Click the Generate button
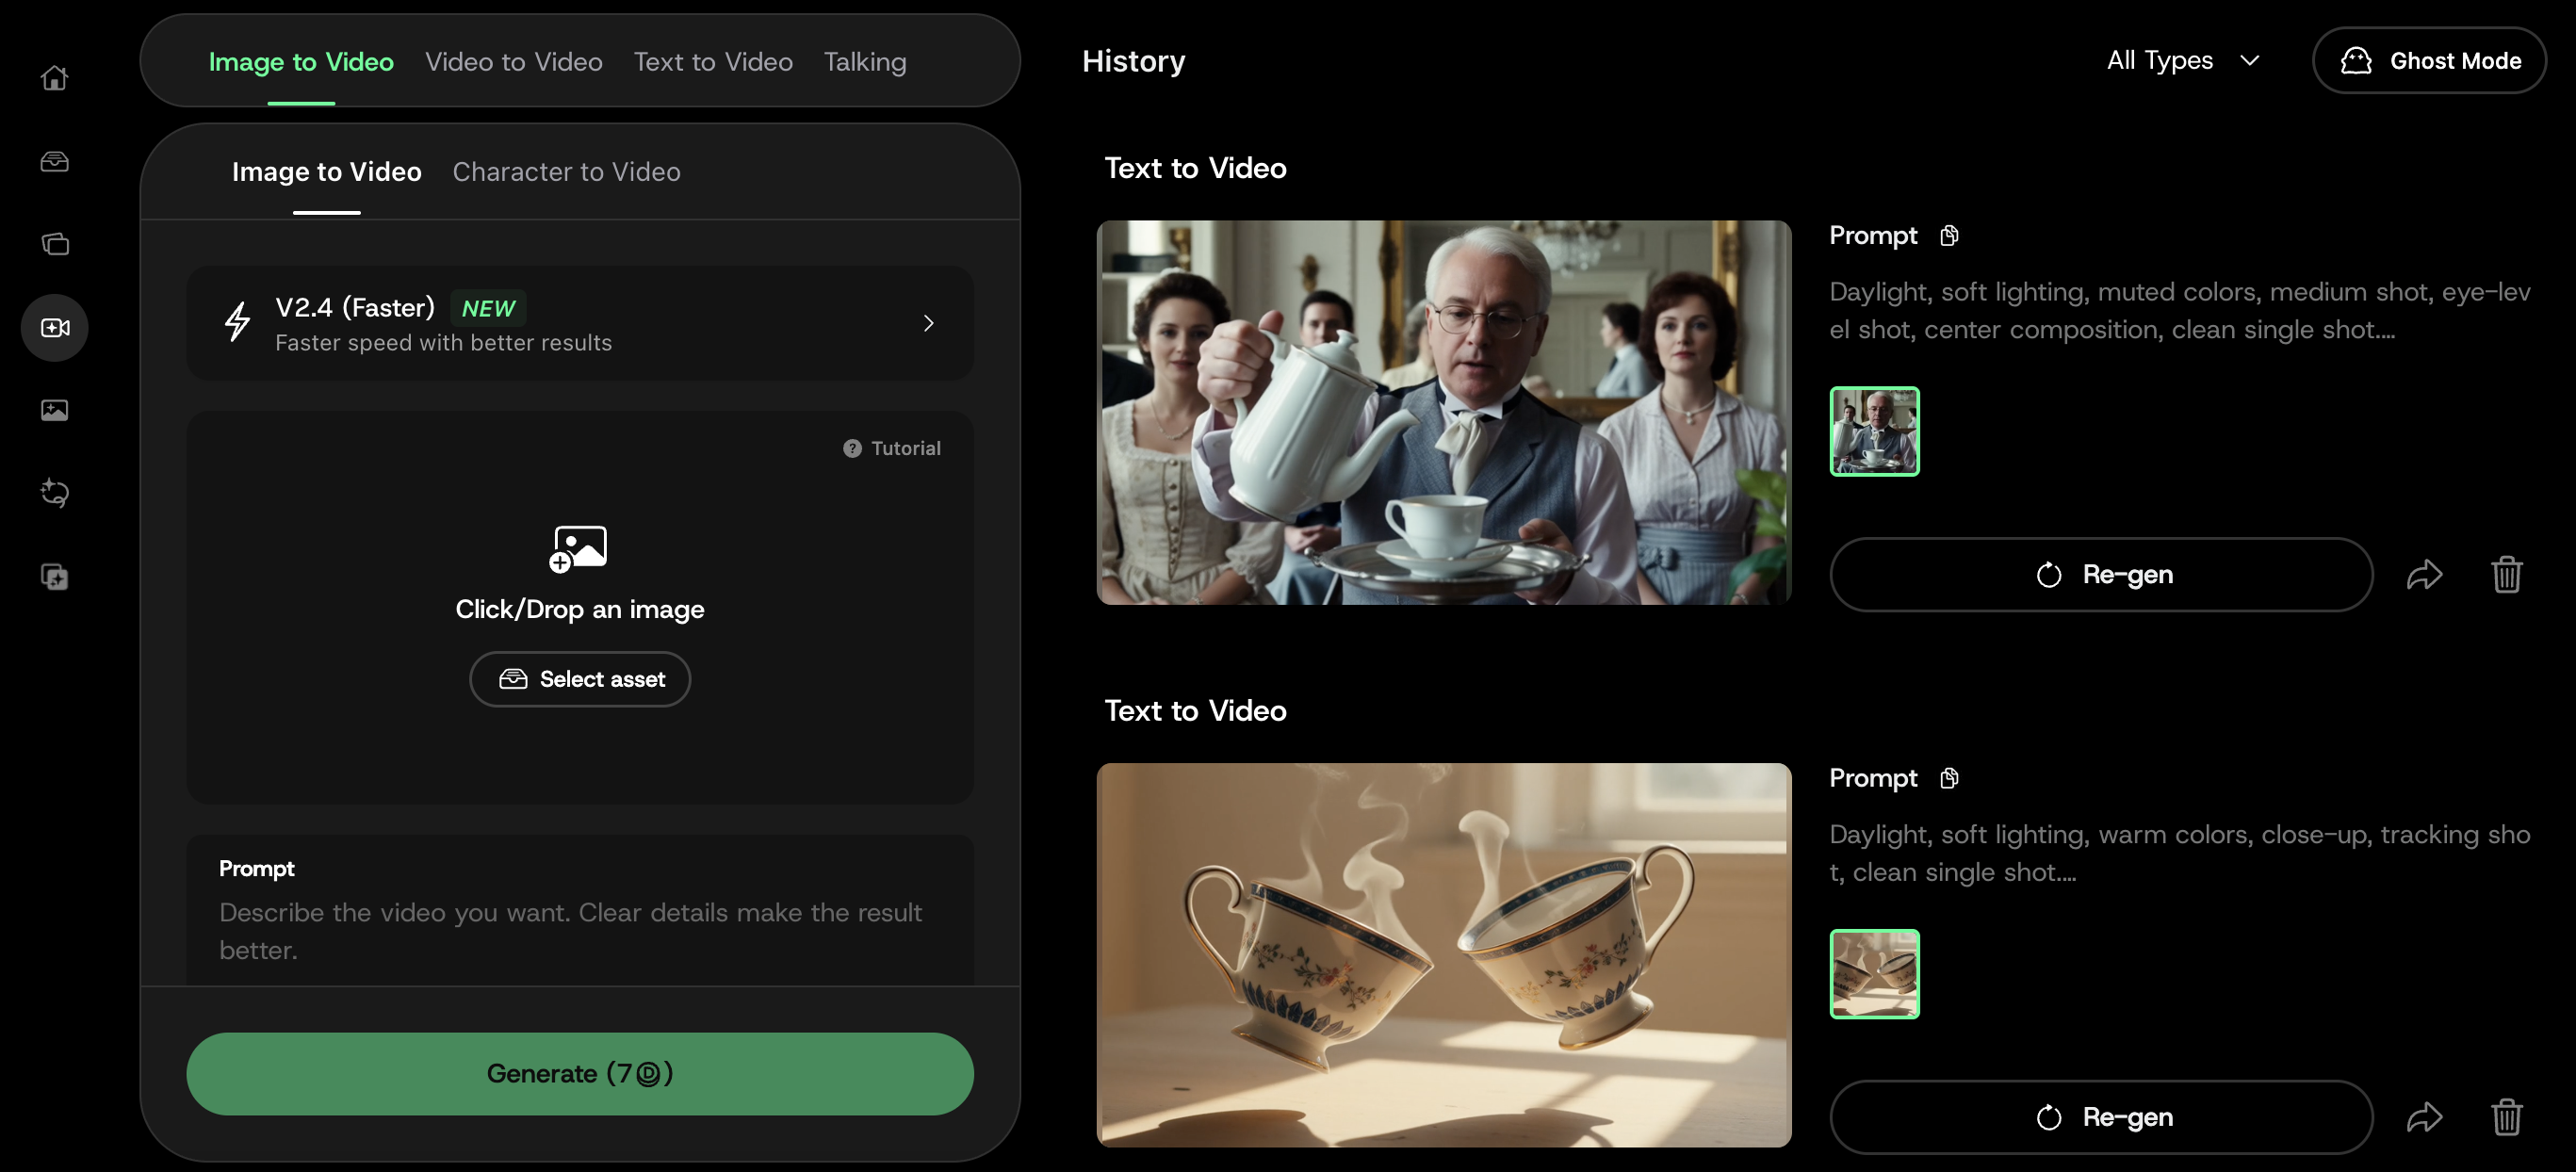This screenshot has width=2576, height=1172. click(x=579, y=1073)
